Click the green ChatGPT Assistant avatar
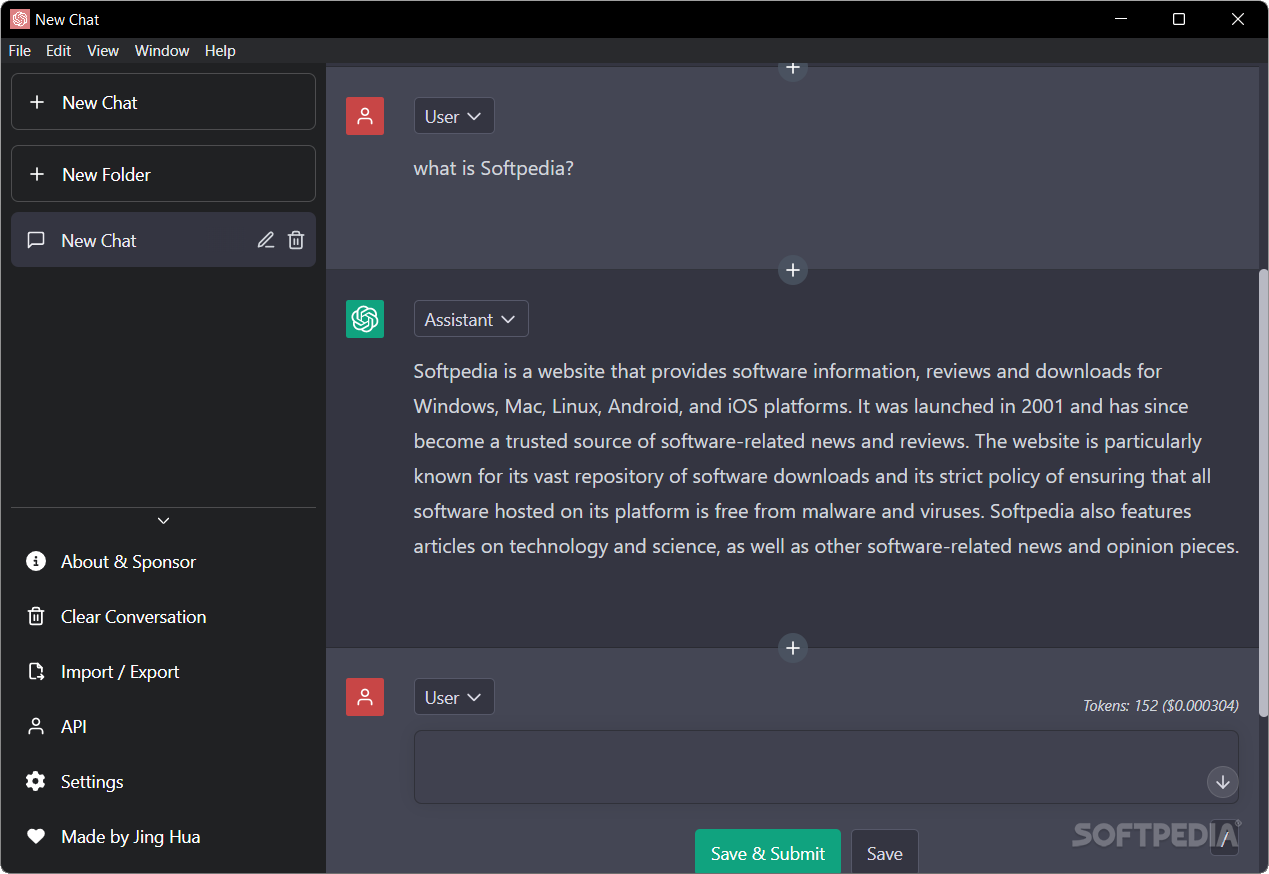This screenshot has width=1269, height=874. pyautogui.click(x=365, y=319)
